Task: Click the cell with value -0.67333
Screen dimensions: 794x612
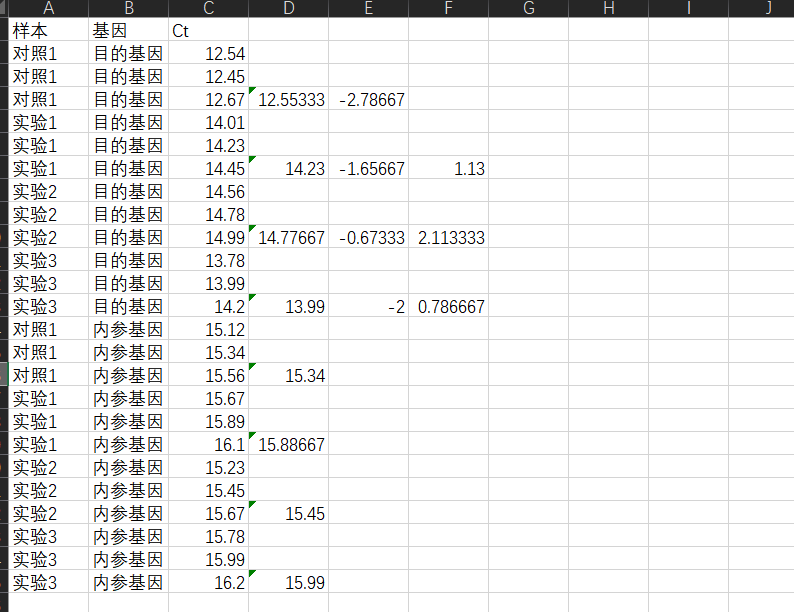Action: (x=368, y=238)
